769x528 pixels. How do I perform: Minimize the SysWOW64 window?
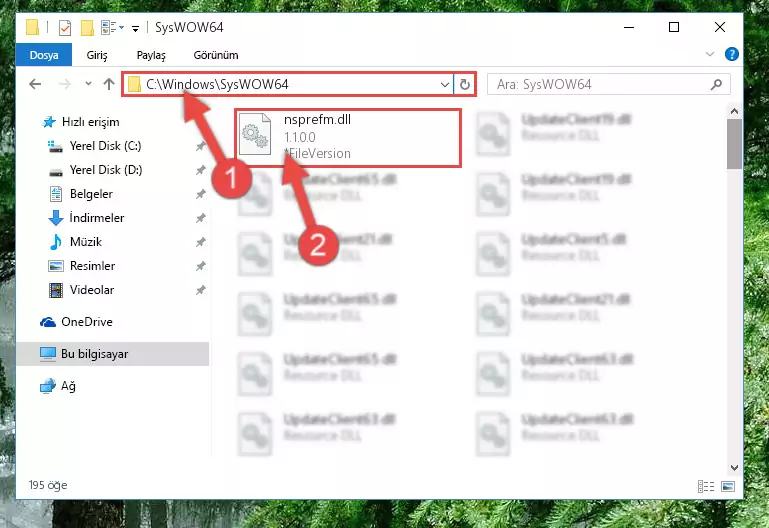point(629,27)
